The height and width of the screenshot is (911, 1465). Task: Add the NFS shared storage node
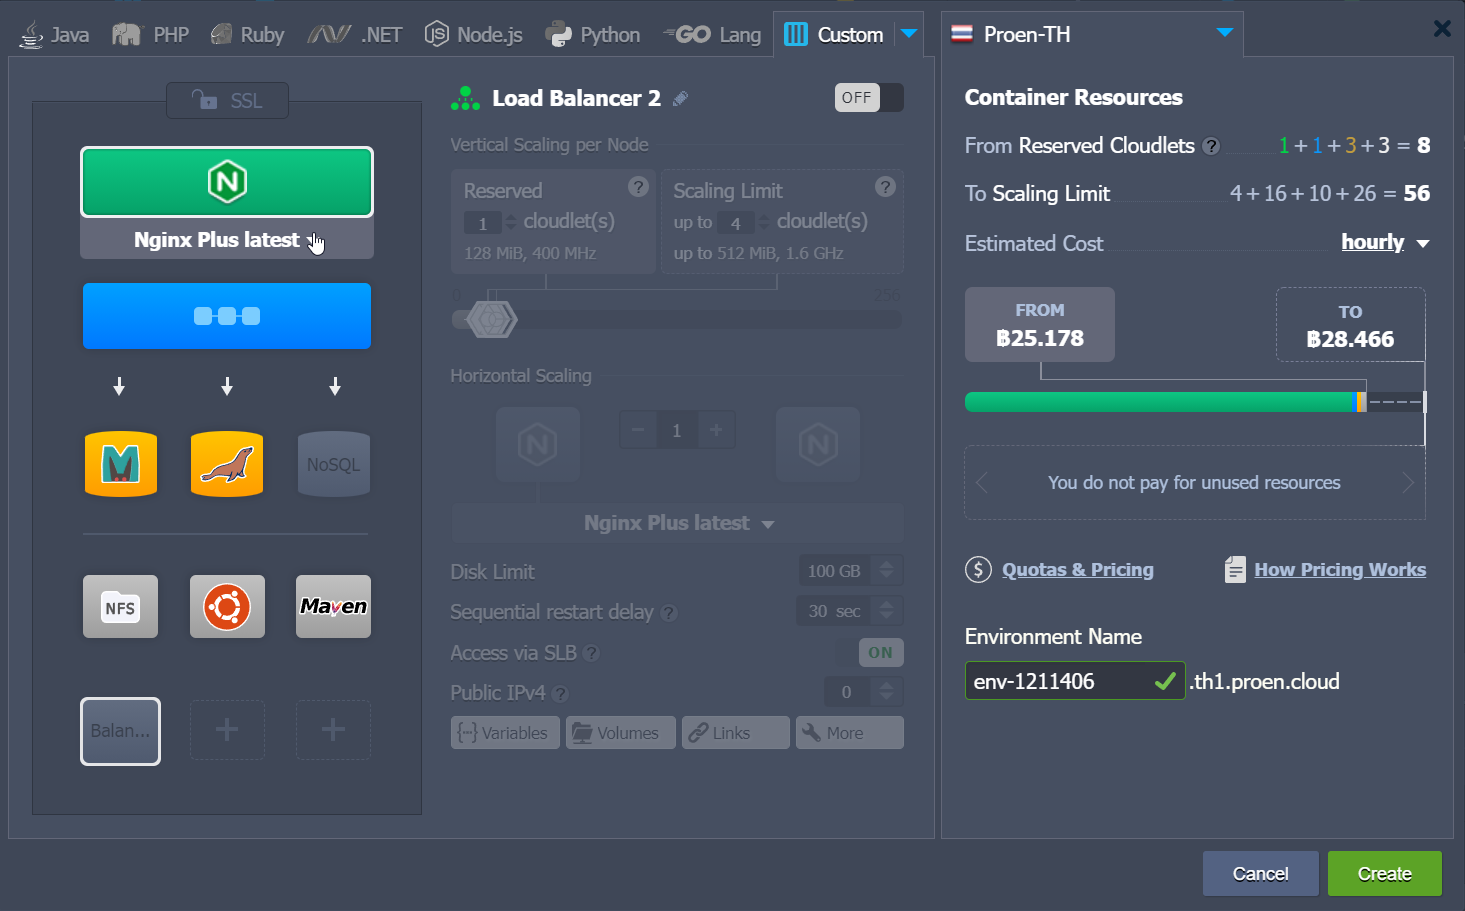click(120, 607)
